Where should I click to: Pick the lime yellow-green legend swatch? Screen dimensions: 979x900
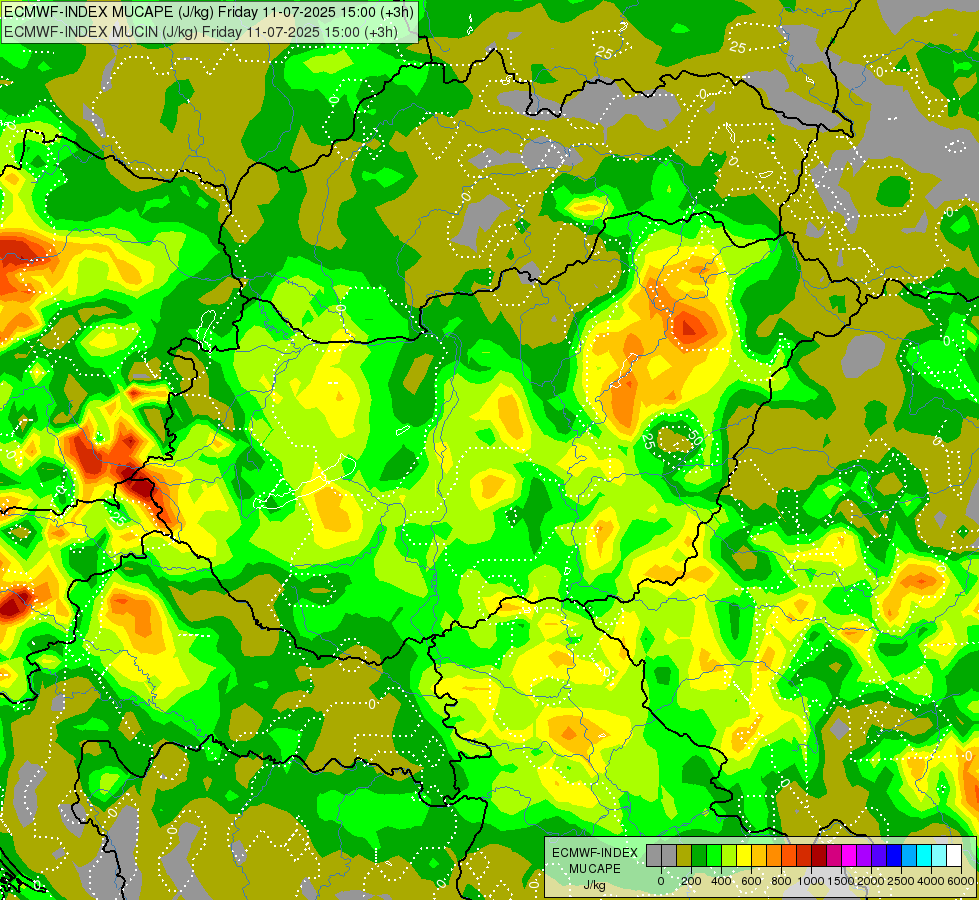point(729,856)
